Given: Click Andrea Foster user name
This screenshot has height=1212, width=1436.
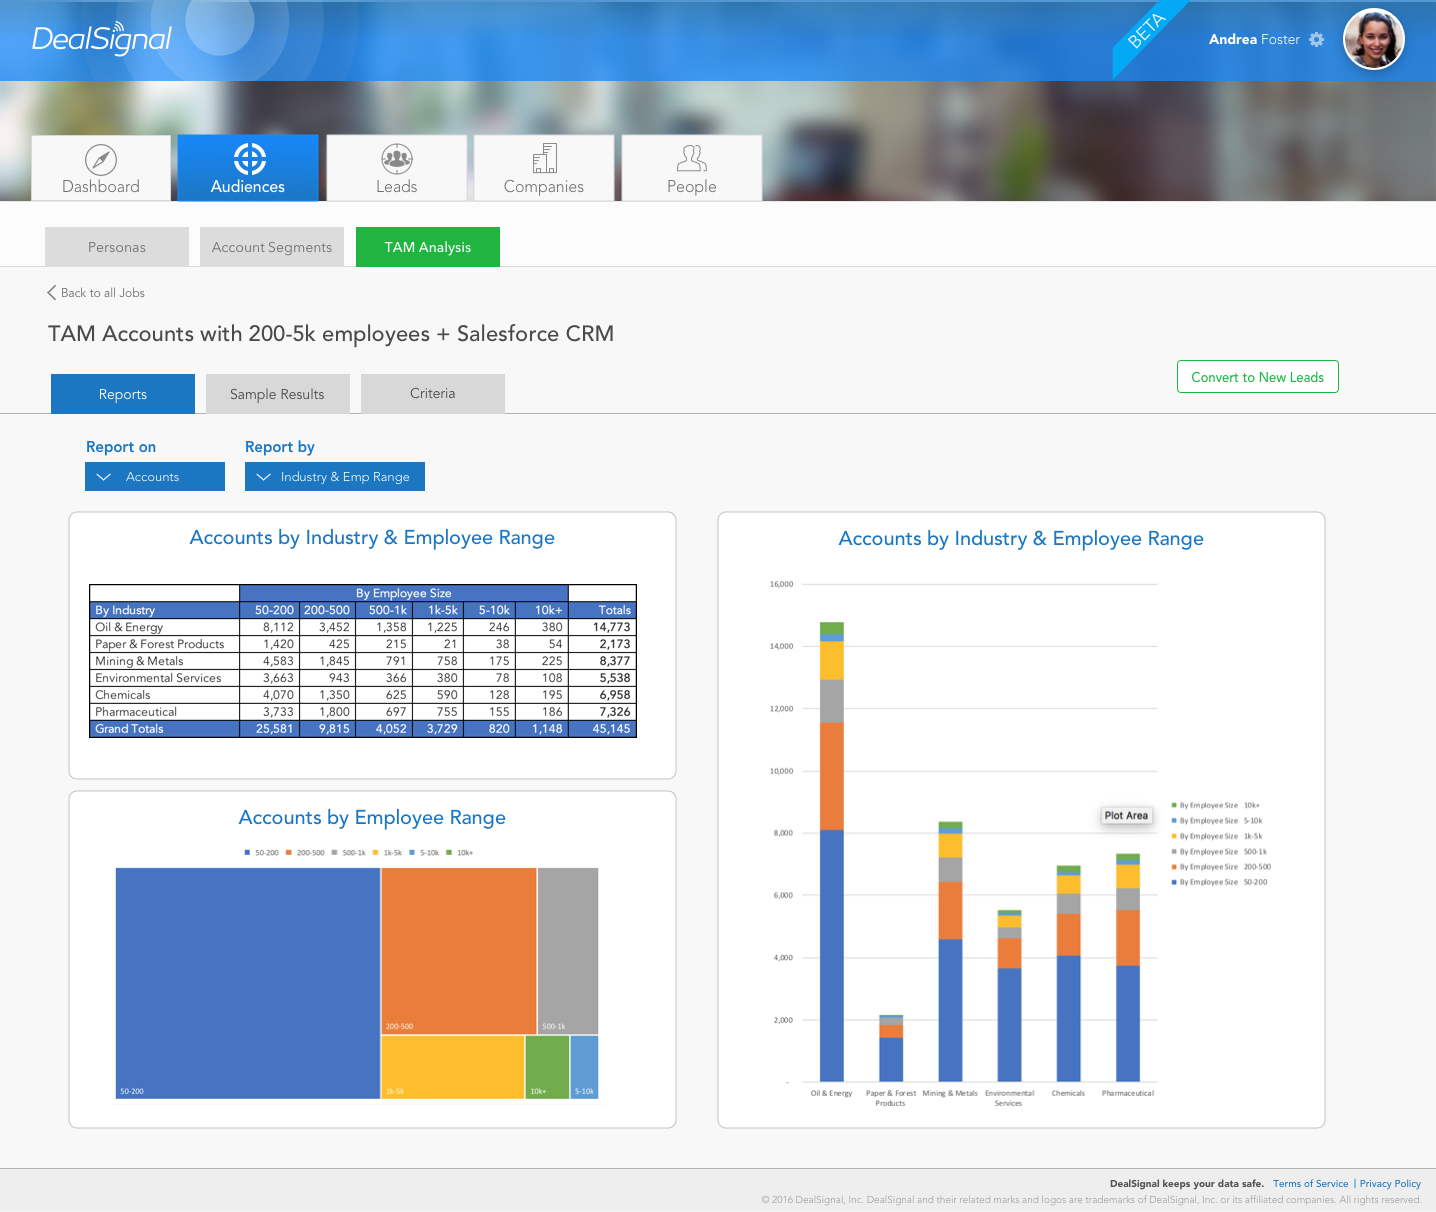Looking at the screenshot, I should click(x=1254, y=39).
